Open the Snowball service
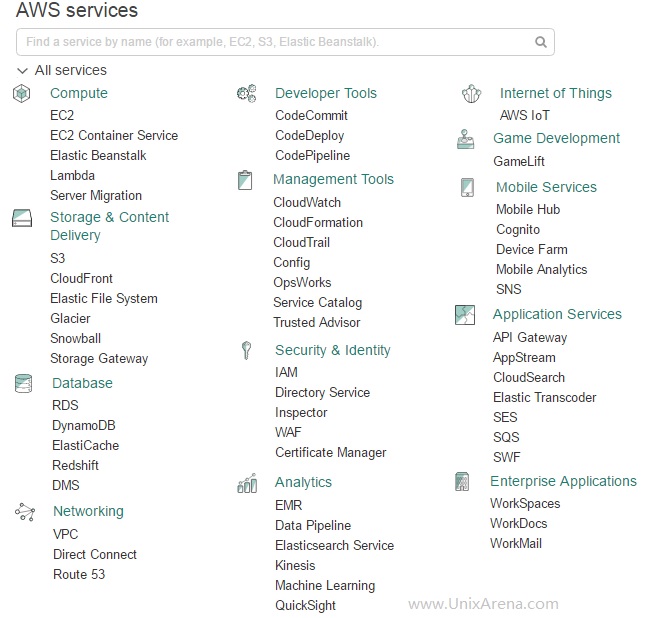665x618 pixels. [x=75, y=338]
